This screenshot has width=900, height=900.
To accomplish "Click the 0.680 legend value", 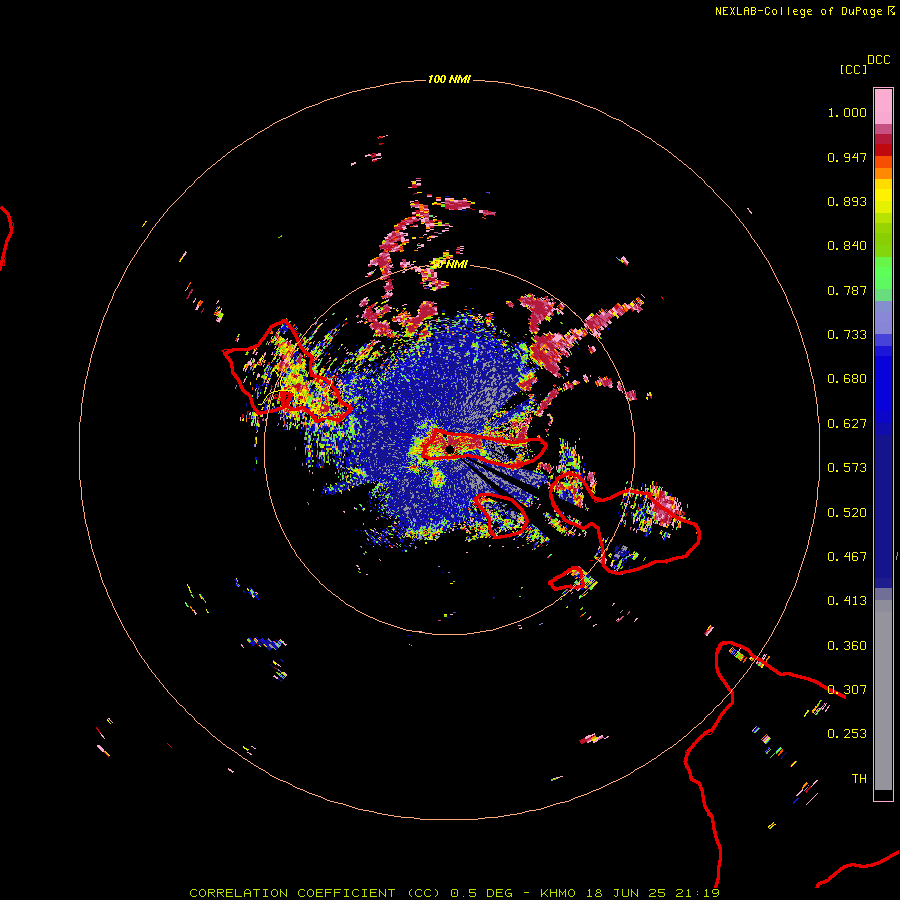I will (847, 379).
